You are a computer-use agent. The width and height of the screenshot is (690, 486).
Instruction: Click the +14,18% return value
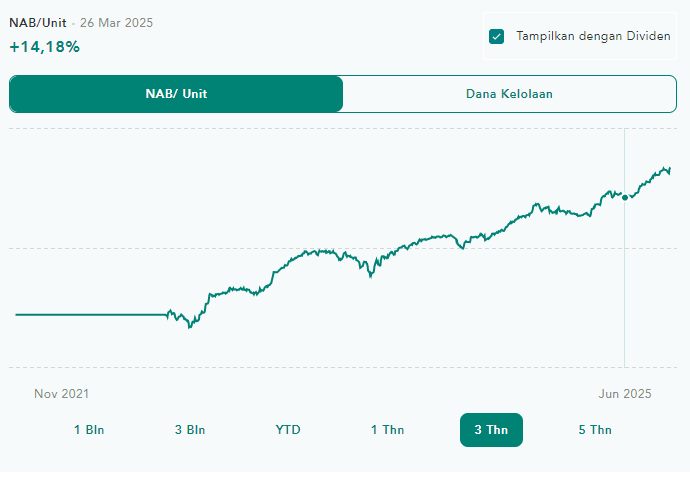45,46
